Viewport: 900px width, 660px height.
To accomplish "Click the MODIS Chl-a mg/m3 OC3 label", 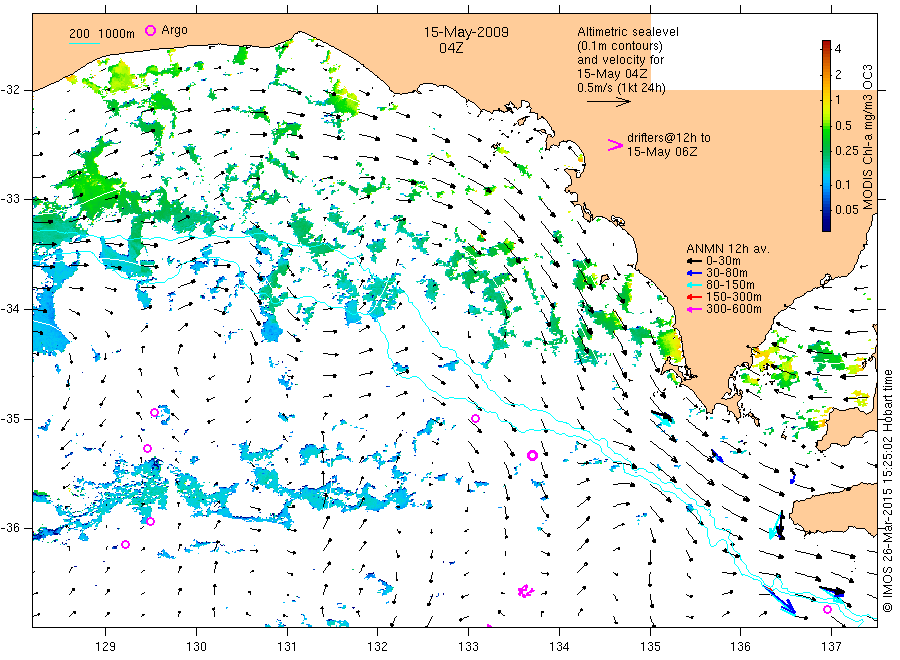I will 867,137.
